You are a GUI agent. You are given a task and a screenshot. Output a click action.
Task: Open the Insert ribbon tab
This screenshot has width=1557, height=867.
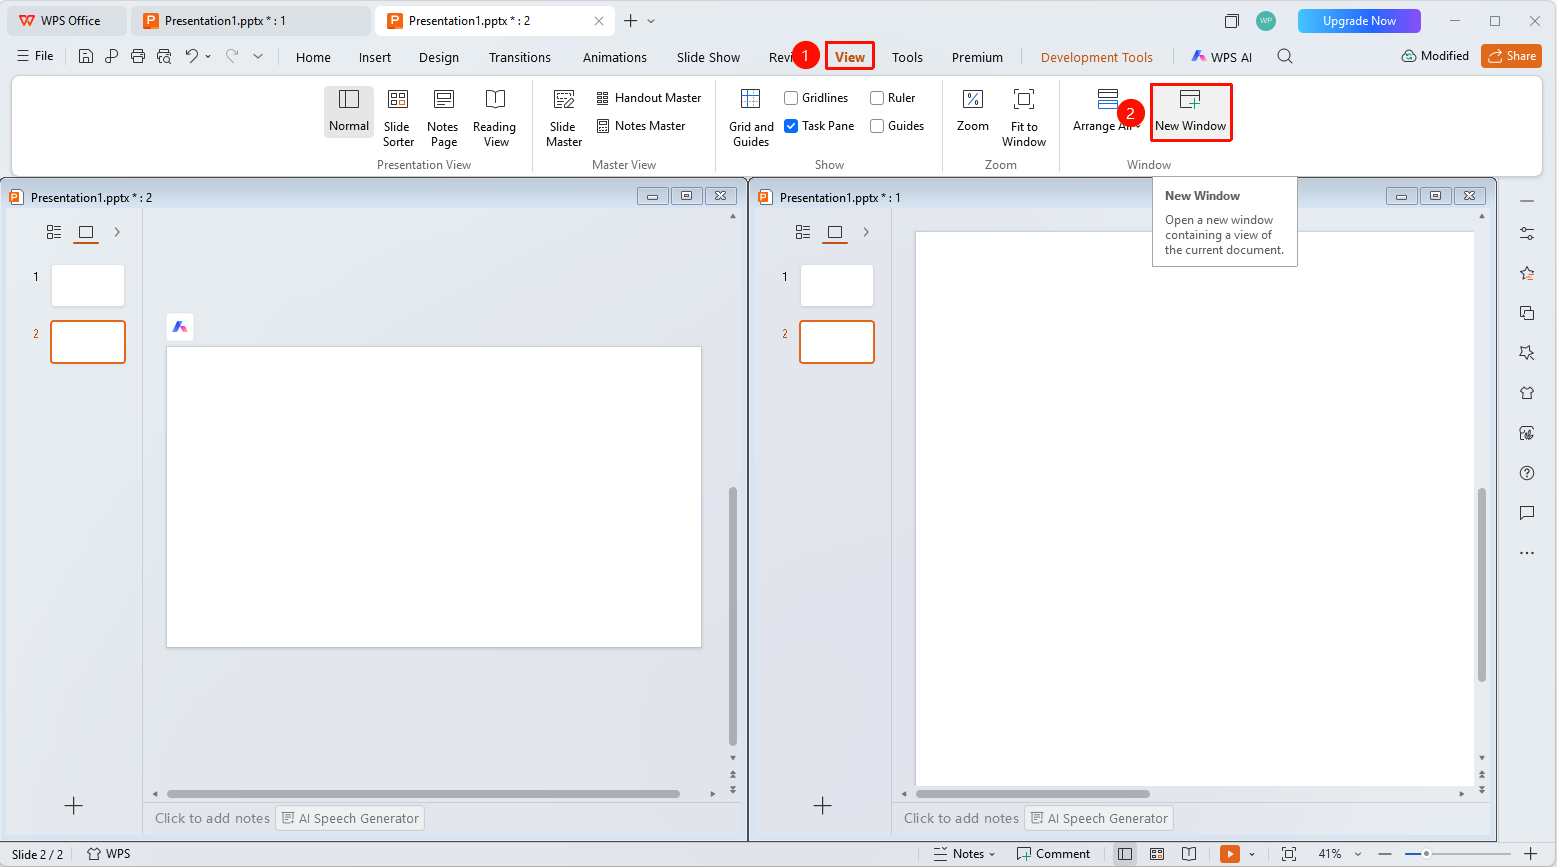[375, 57]
